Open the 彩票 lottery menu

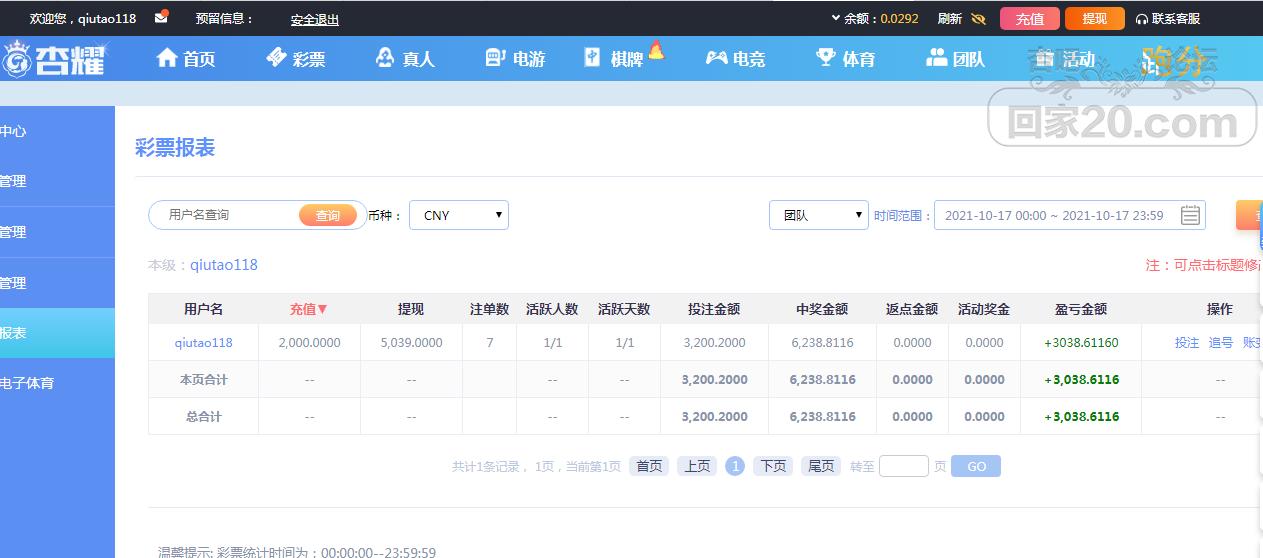click(296, 58)
